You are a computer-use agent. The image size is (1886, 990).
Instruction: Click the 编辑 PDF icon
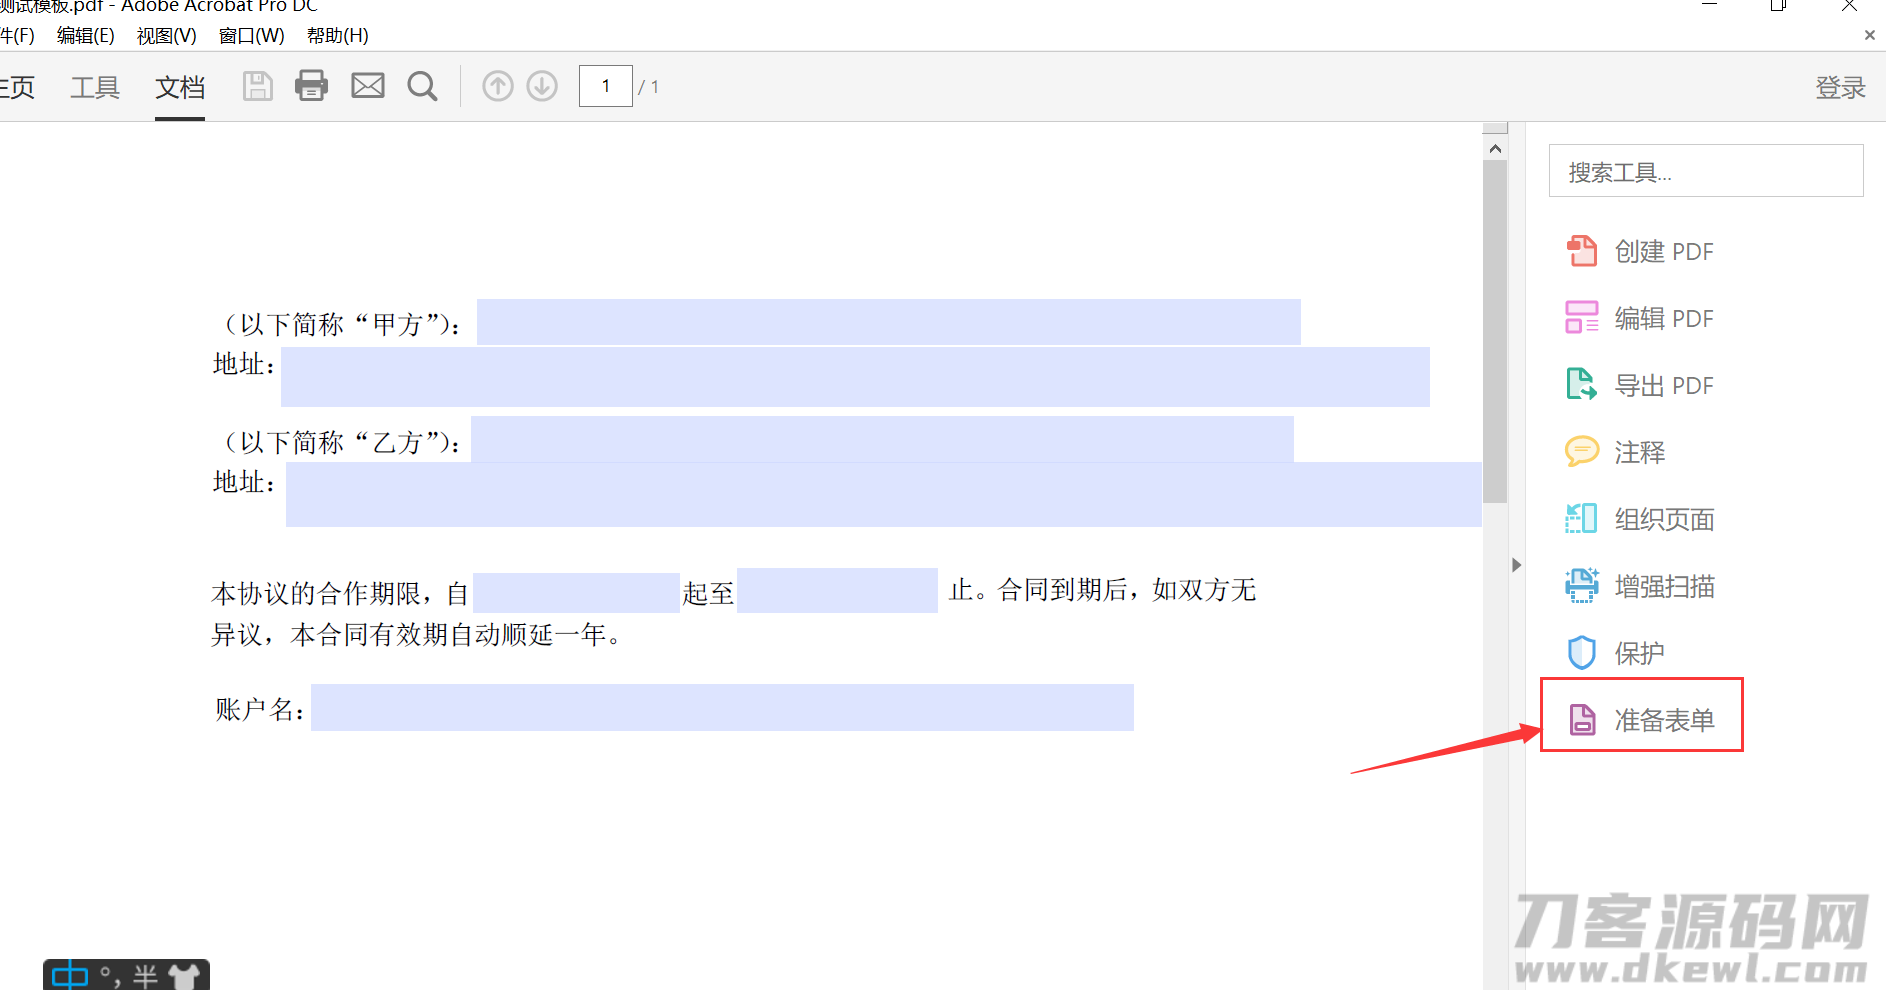point(1581,318)
